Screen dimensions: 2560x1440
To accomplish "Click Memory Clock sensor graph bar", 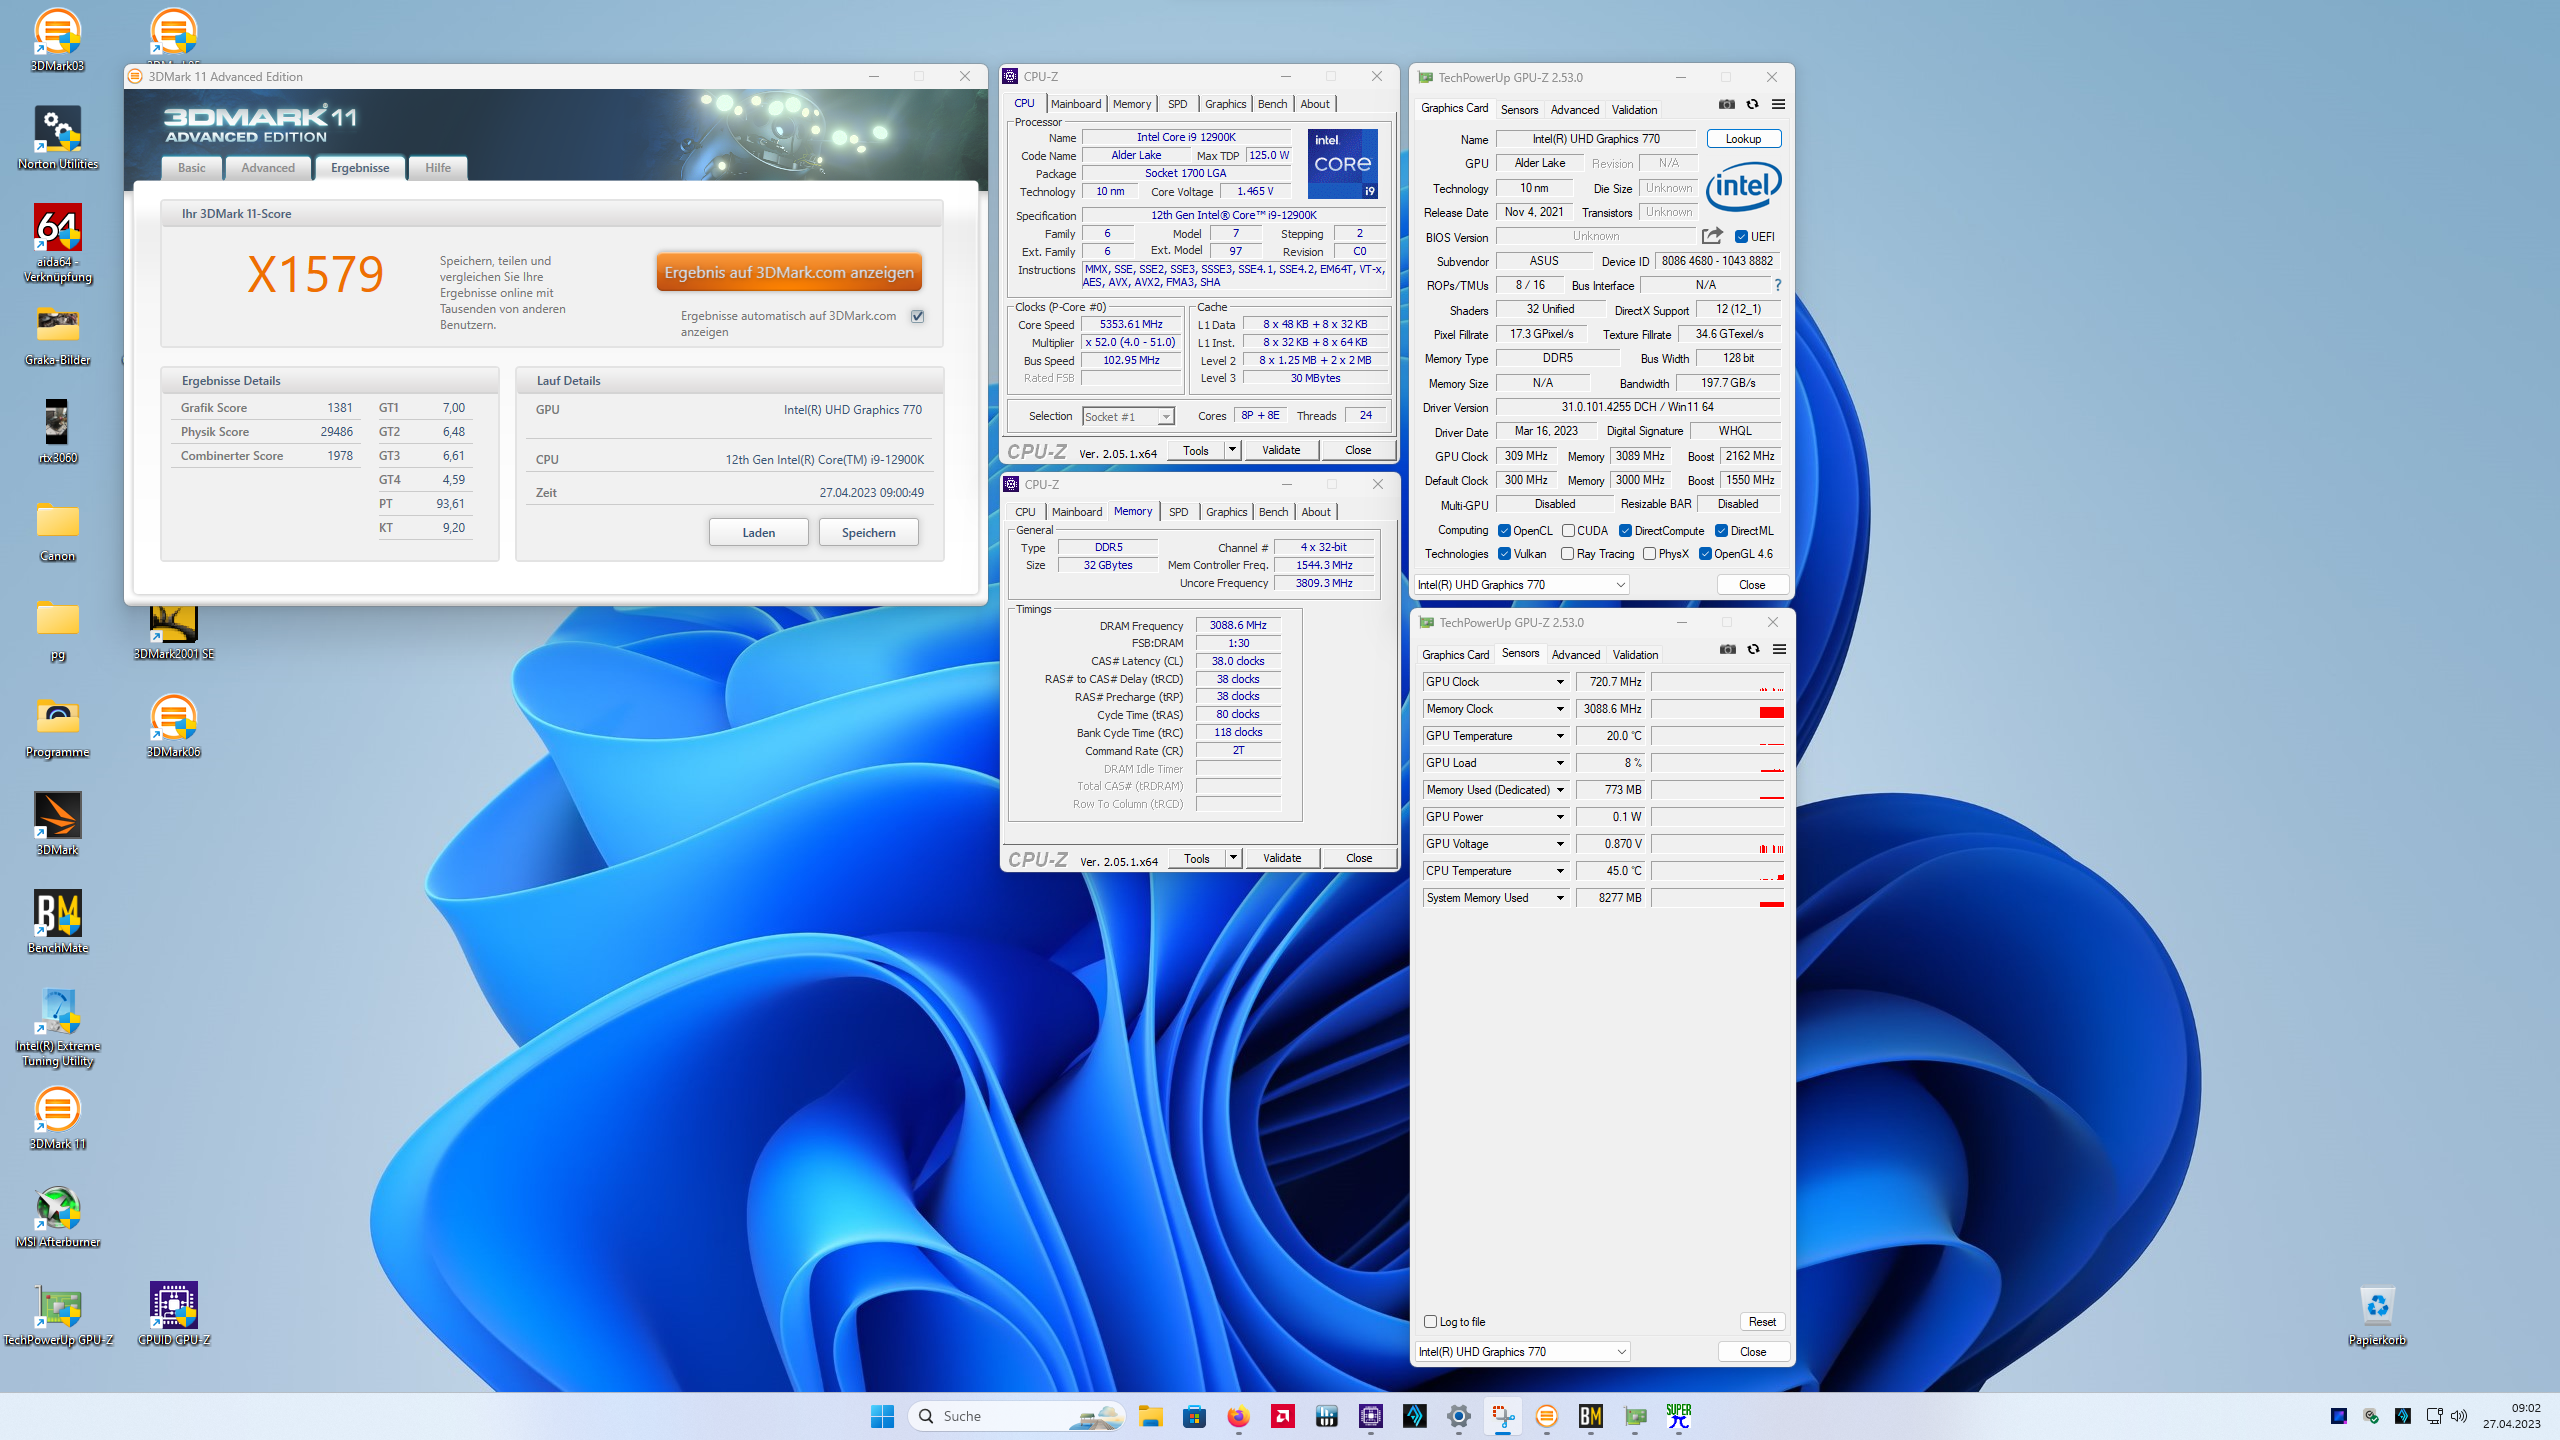I will [1718, 709].
